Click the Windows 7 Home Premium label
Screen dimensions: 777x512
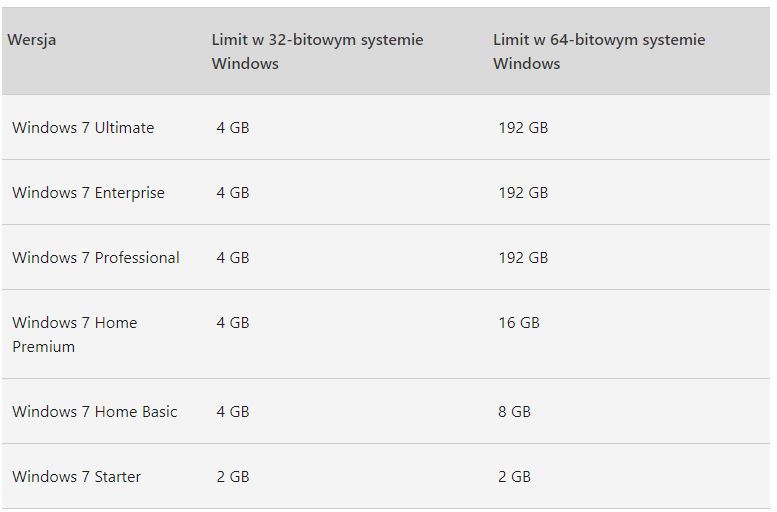tap(75, 335)
